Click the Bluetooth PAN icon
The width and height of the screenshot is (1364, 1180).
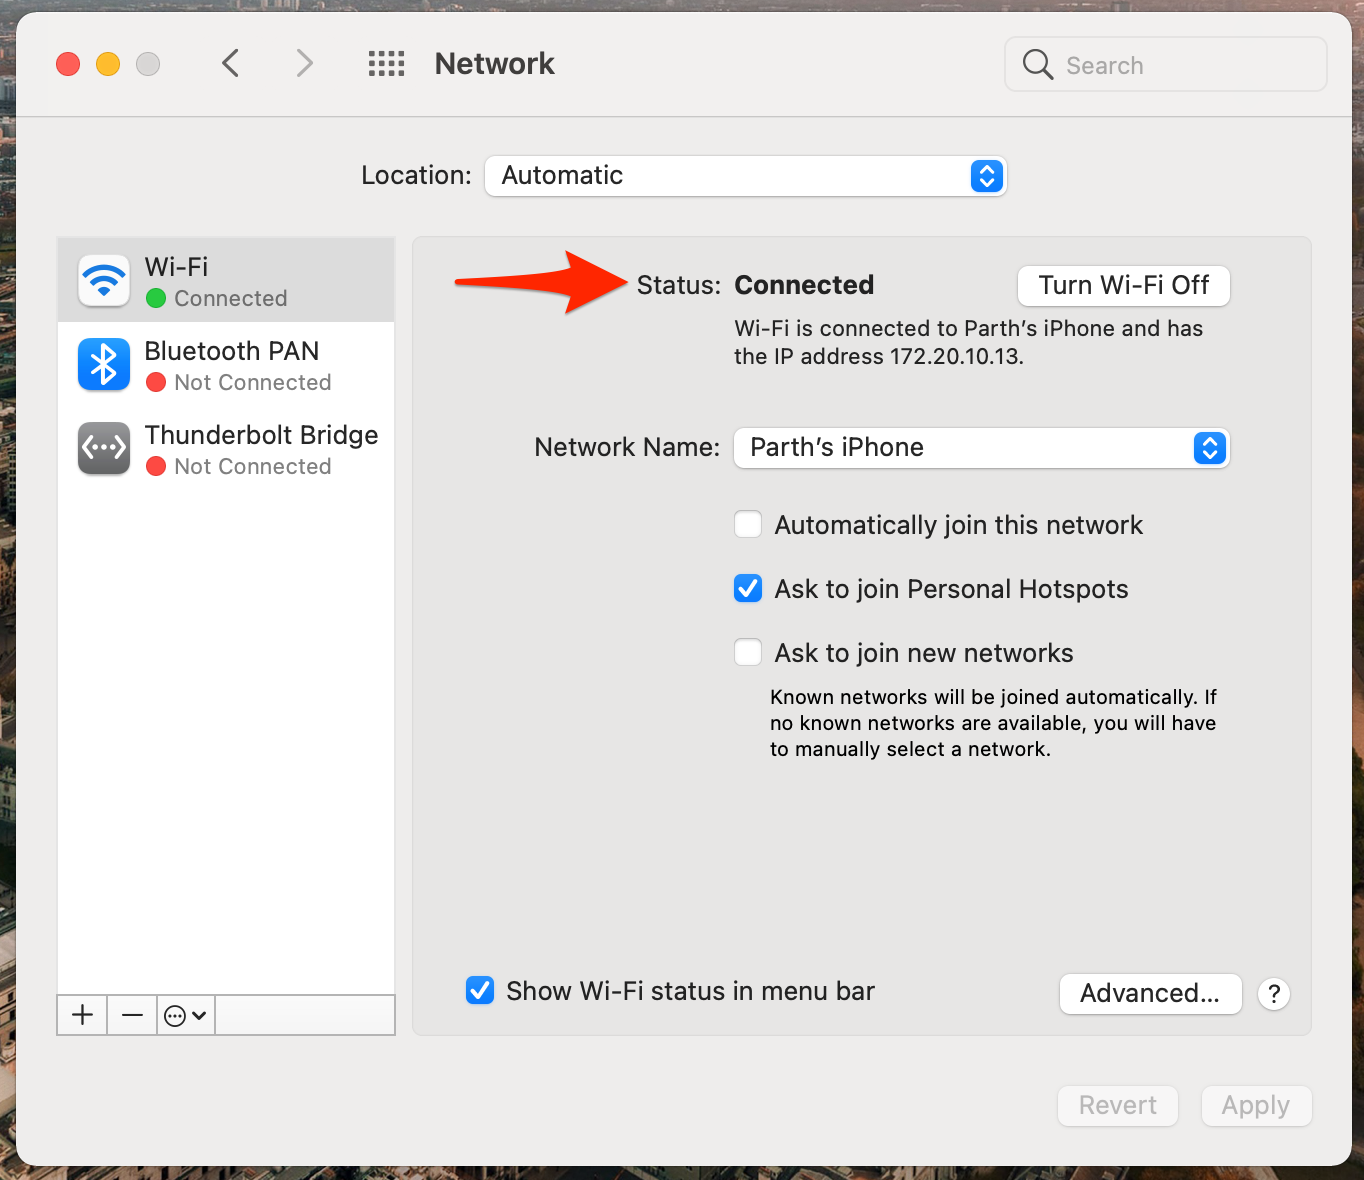(104, 365)
